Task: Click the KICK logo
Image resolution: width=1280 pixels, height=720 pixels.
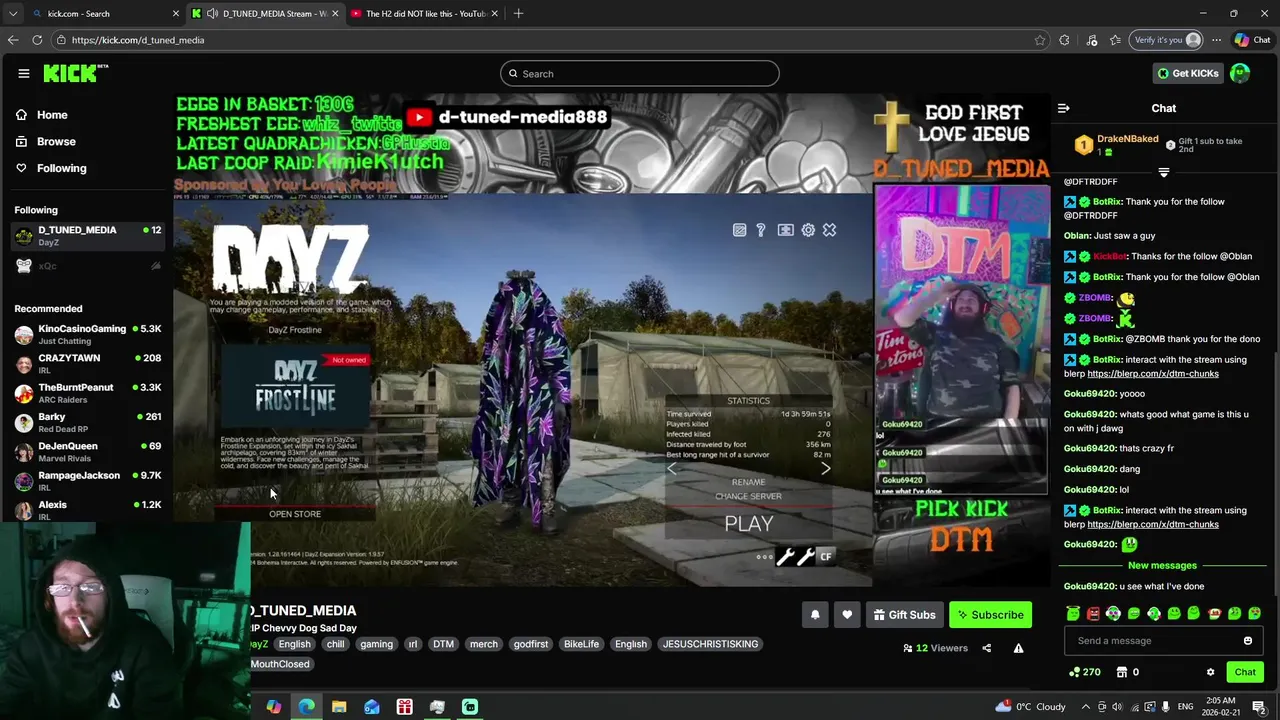Action: 76,73
